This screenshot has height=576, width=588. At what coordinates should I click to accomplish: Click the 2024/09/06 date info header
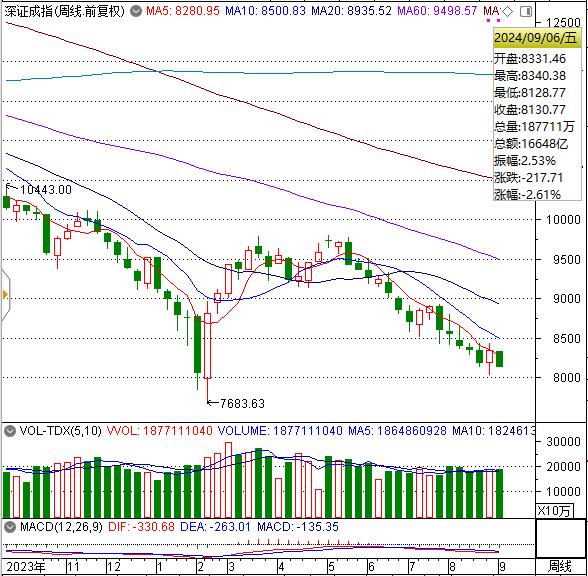pyautogui.click(x=537, y=38)
